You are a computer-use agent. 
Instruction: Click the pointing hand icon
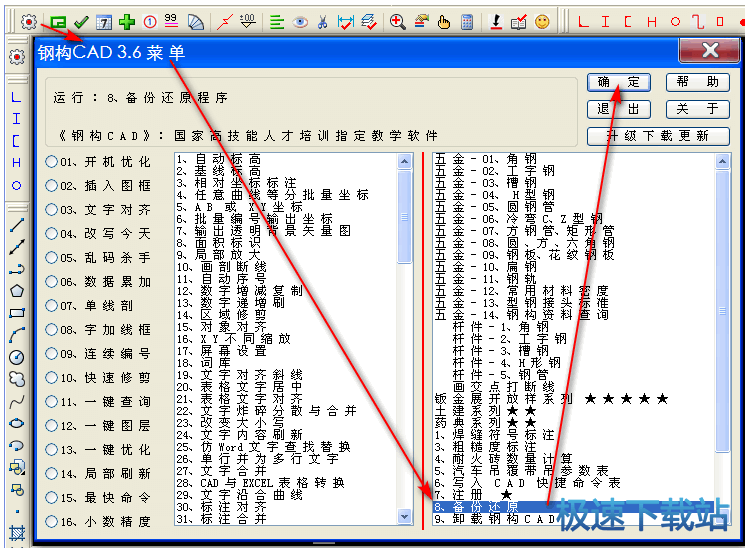coord(444,22)
